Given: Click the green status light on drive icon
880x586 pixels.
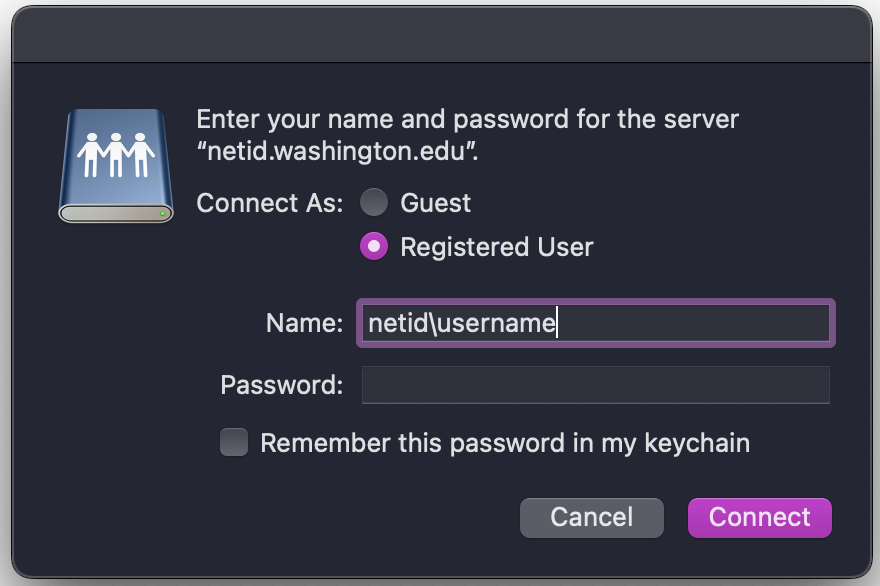Looking at the screenshot, I should [x=162, y=214].
